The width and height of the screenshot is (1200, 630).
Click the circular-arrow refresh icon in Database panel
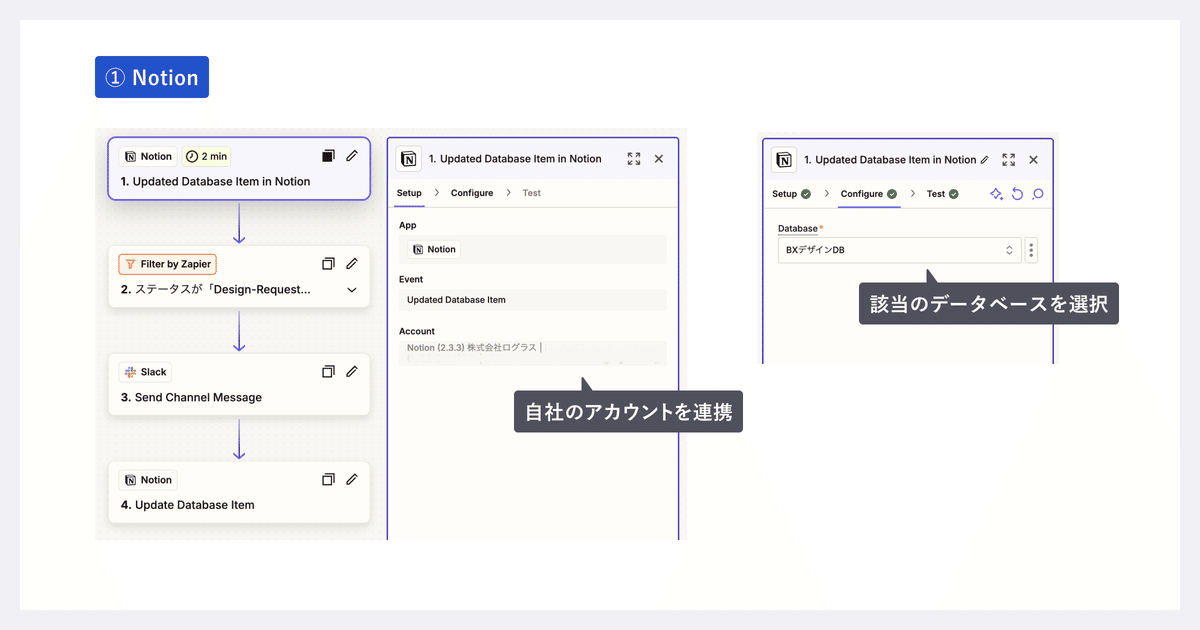coord(1018,194)
